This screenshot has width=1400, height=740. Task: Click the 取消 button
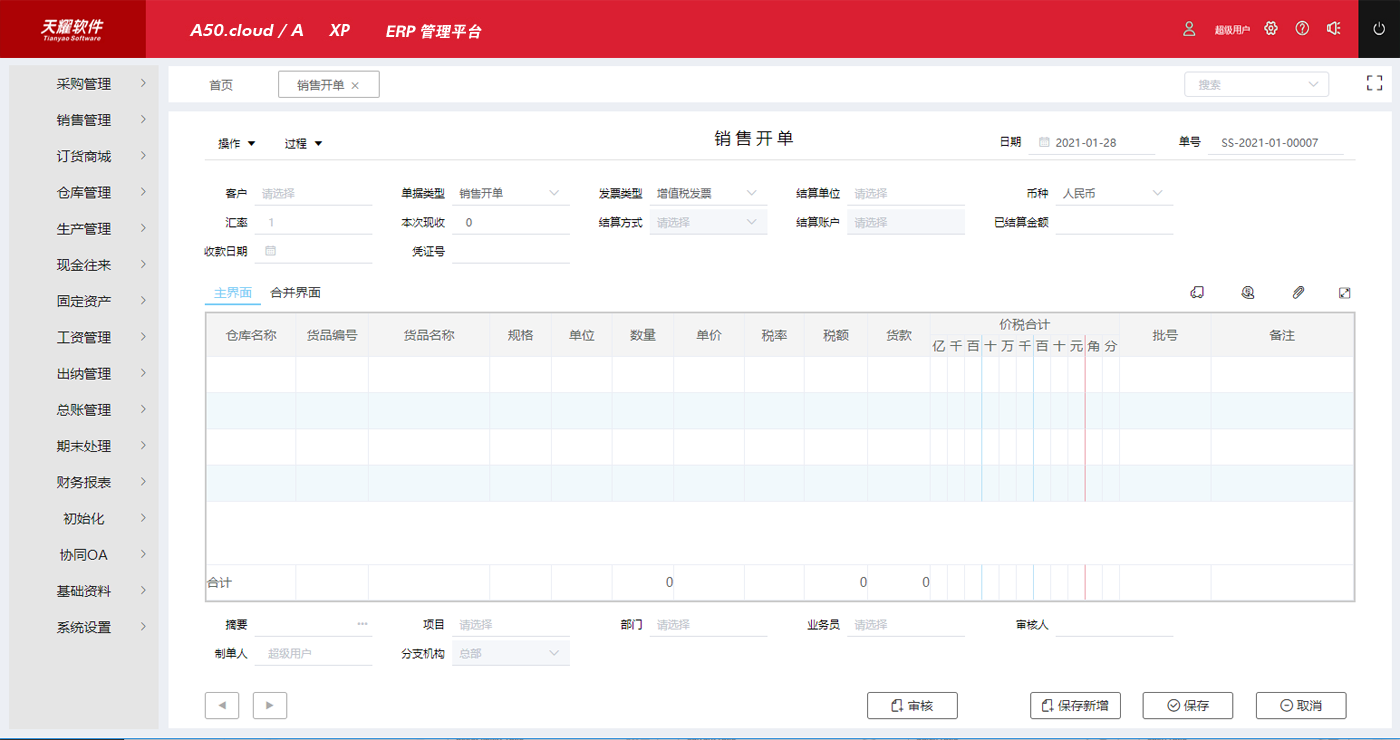tap(1301, 705)
